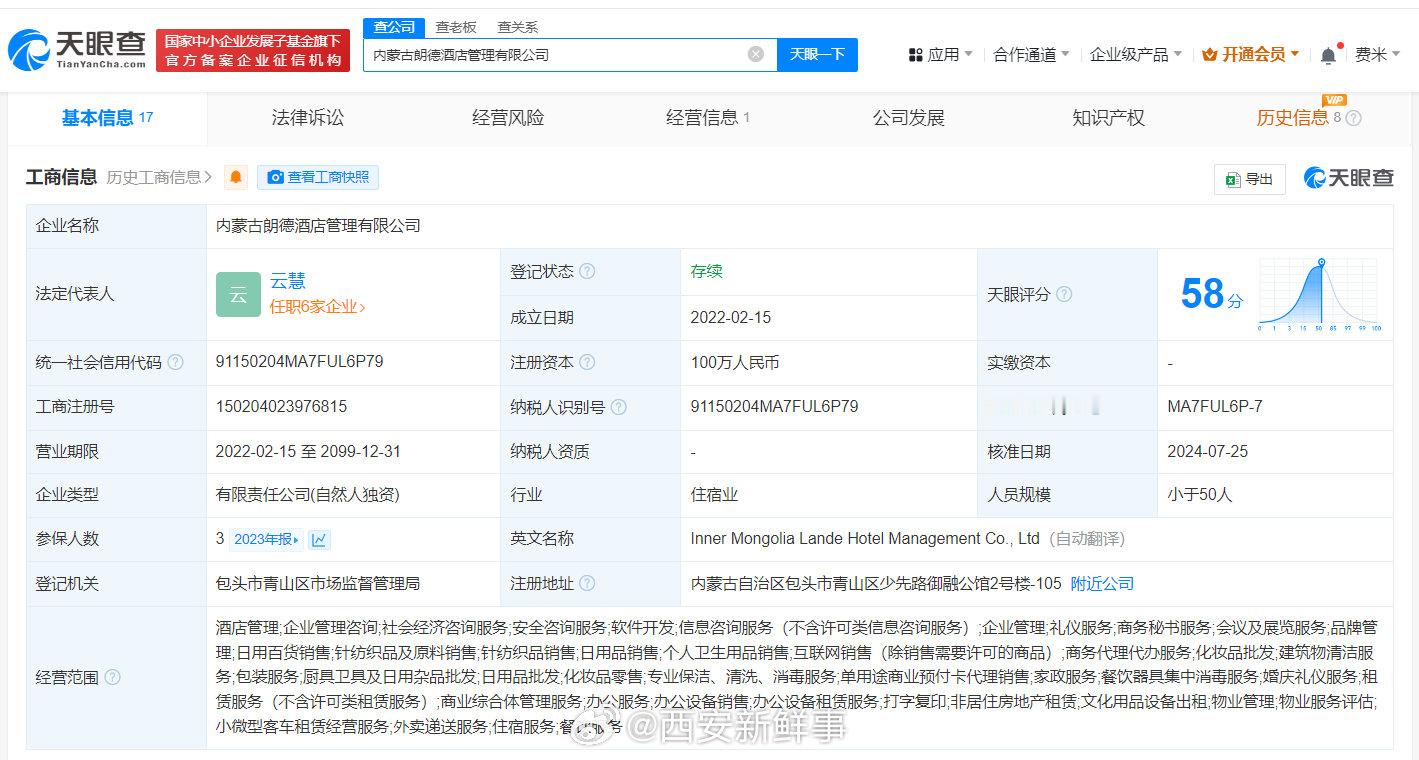Click the 住宿业 industry value
This screenshot has height=760, width=1419.
[x=714, y=494]
